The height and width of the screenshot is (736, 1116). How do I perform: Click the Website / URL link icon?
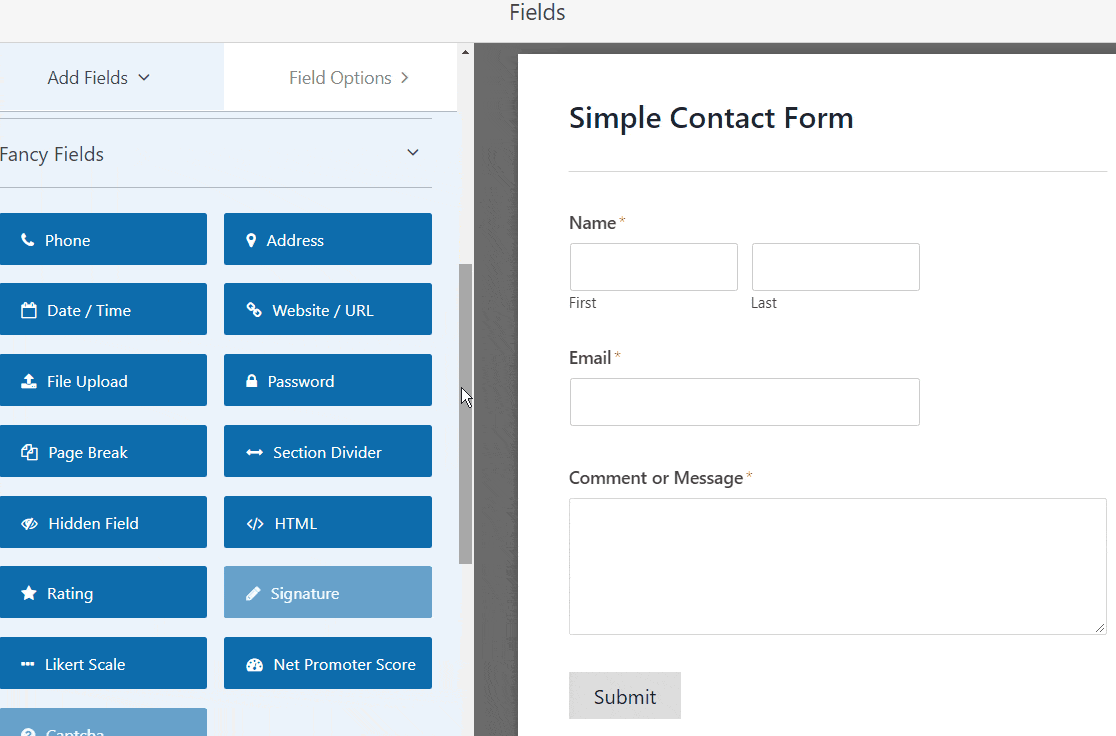(254, 310)
